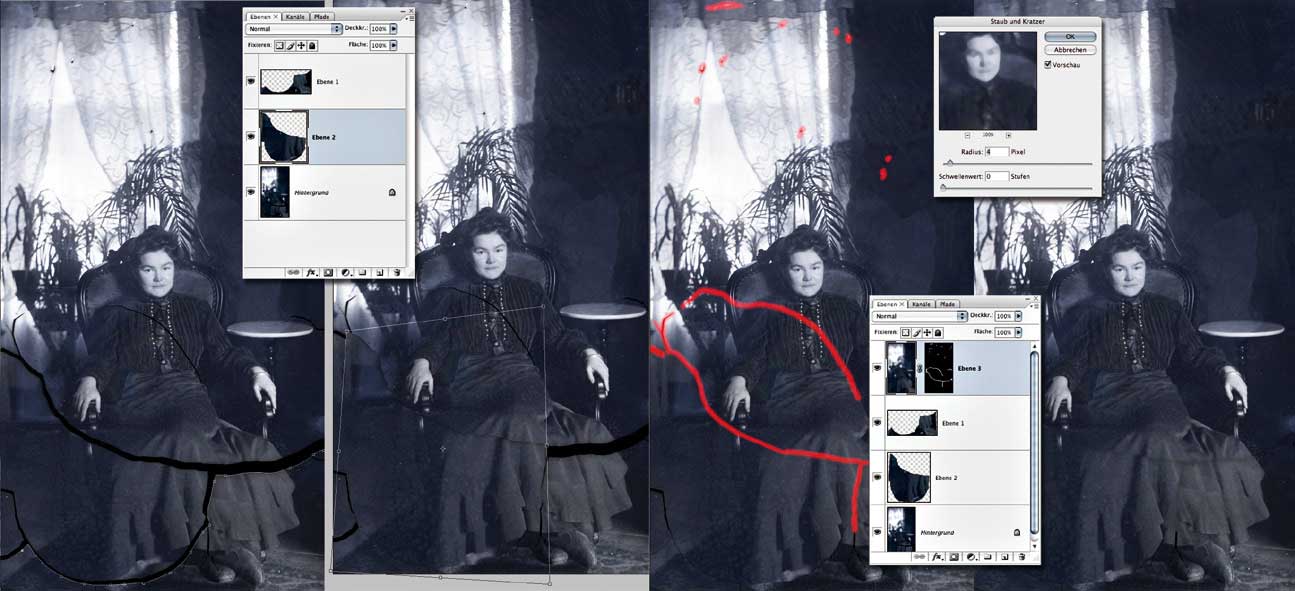Create new group icon in lower Ebenen panel
Viewport: 1295px width, 591px height.
point(988,557)
